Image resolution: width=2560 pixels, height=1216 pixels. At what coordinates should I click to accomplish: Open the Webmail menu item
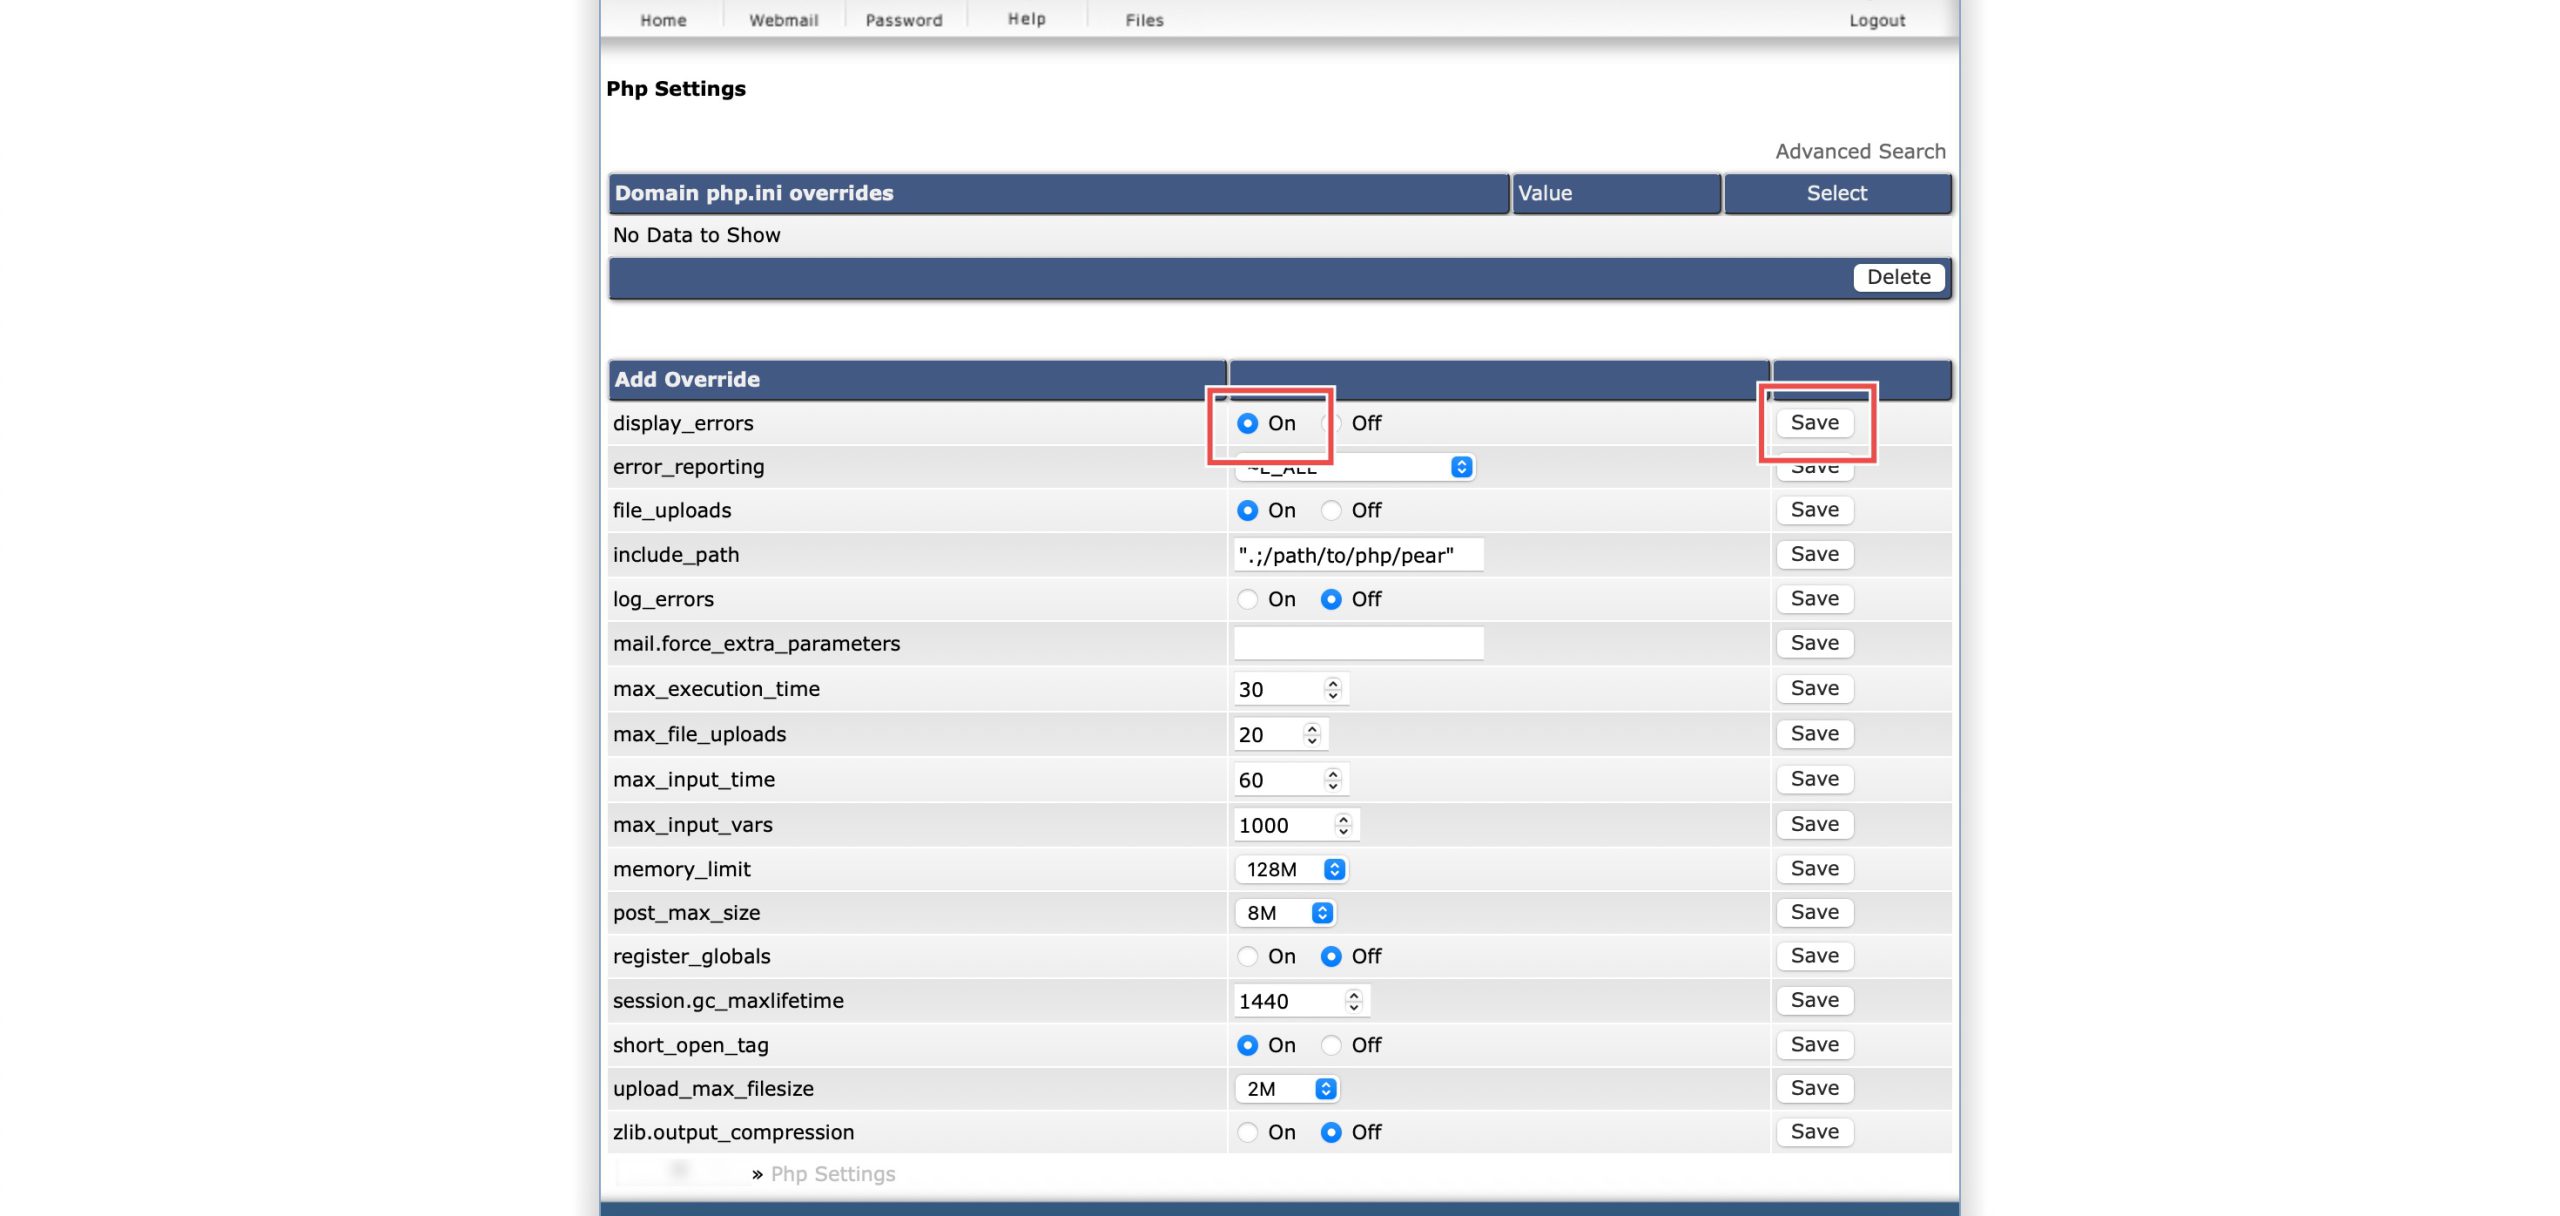click(783, 20)
